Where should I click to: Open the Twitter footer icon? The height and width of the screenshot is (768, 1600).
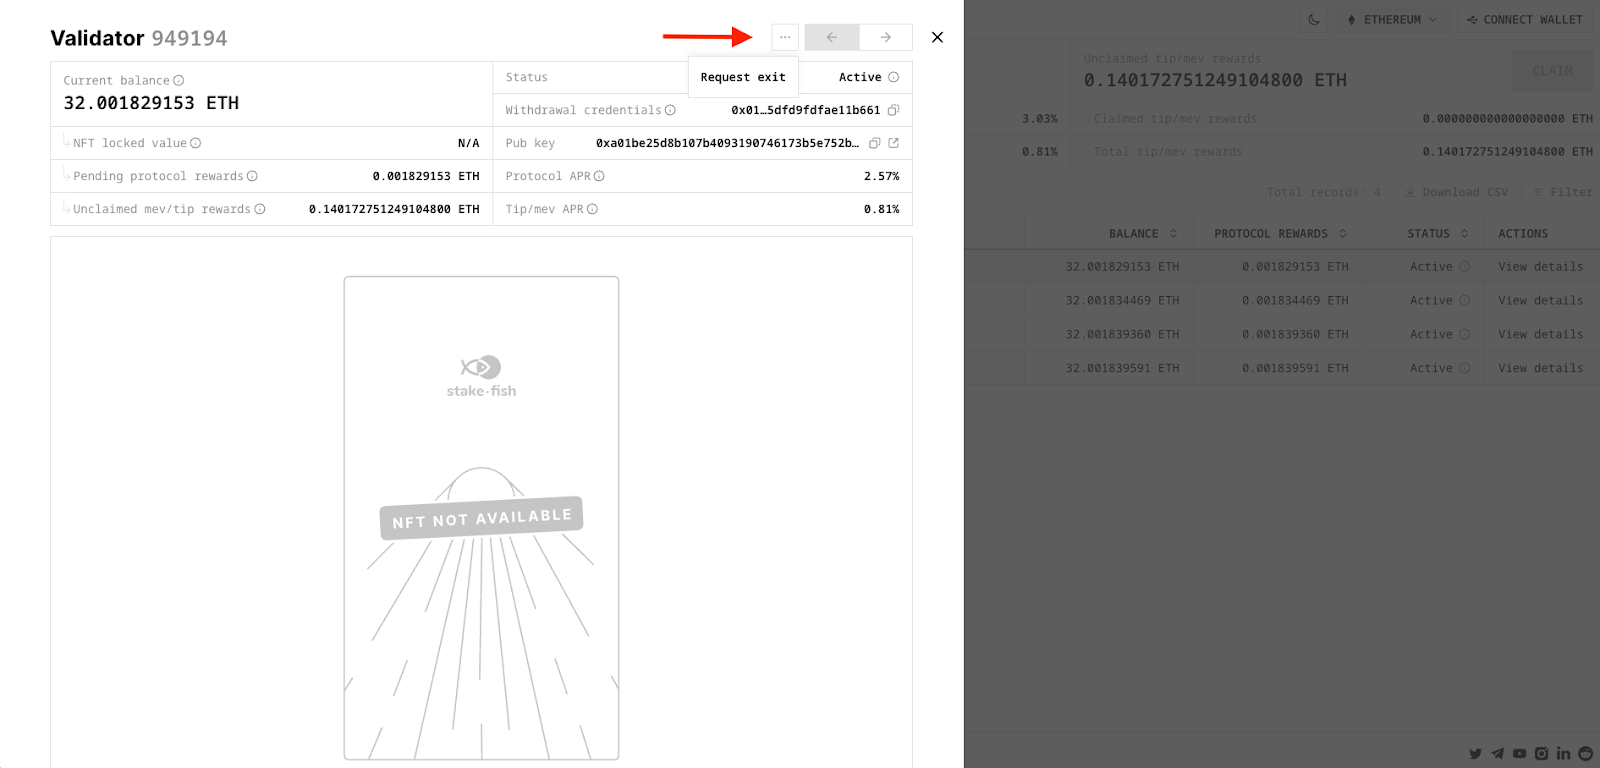(1476, 754)
